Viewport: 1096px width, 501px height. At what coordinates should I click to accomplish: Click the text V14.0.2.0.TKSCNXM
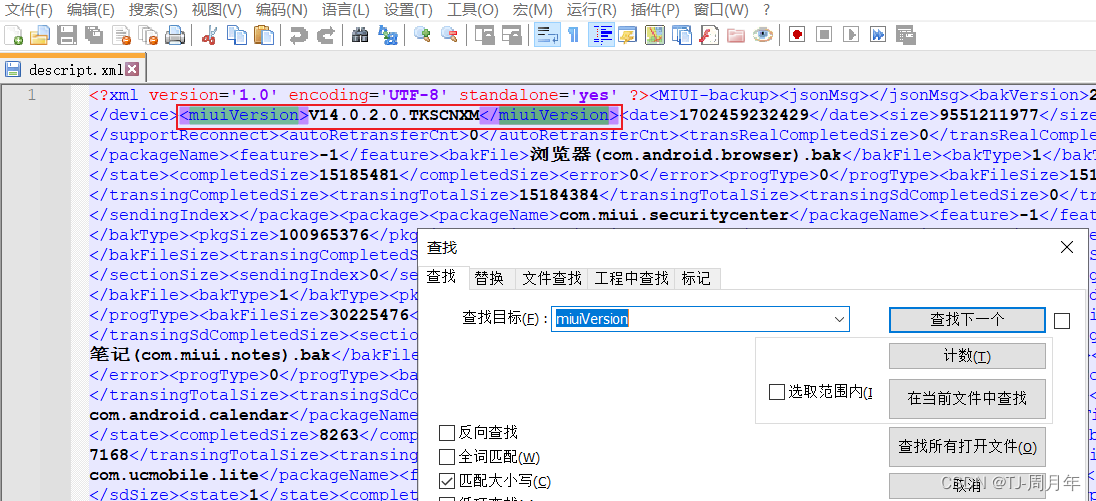pos(394,115)
